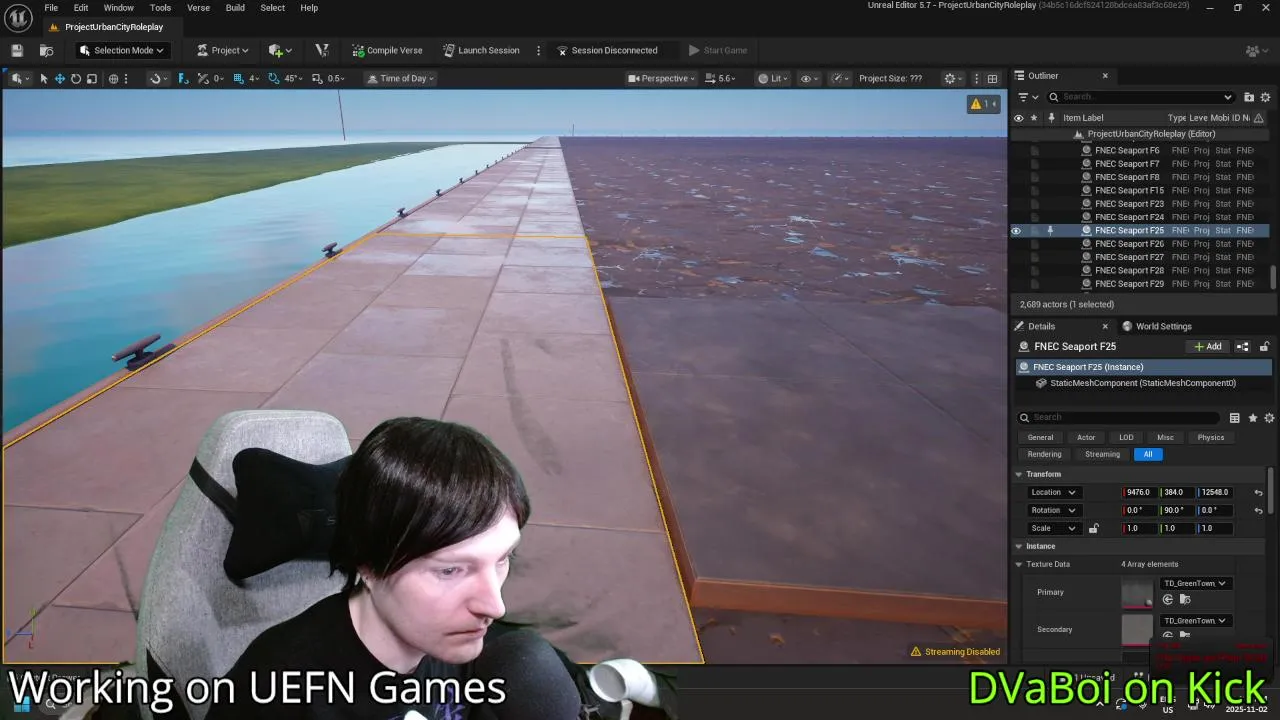Toggle rotation snapping icon
1280x720 pixels.
[274, 78]
